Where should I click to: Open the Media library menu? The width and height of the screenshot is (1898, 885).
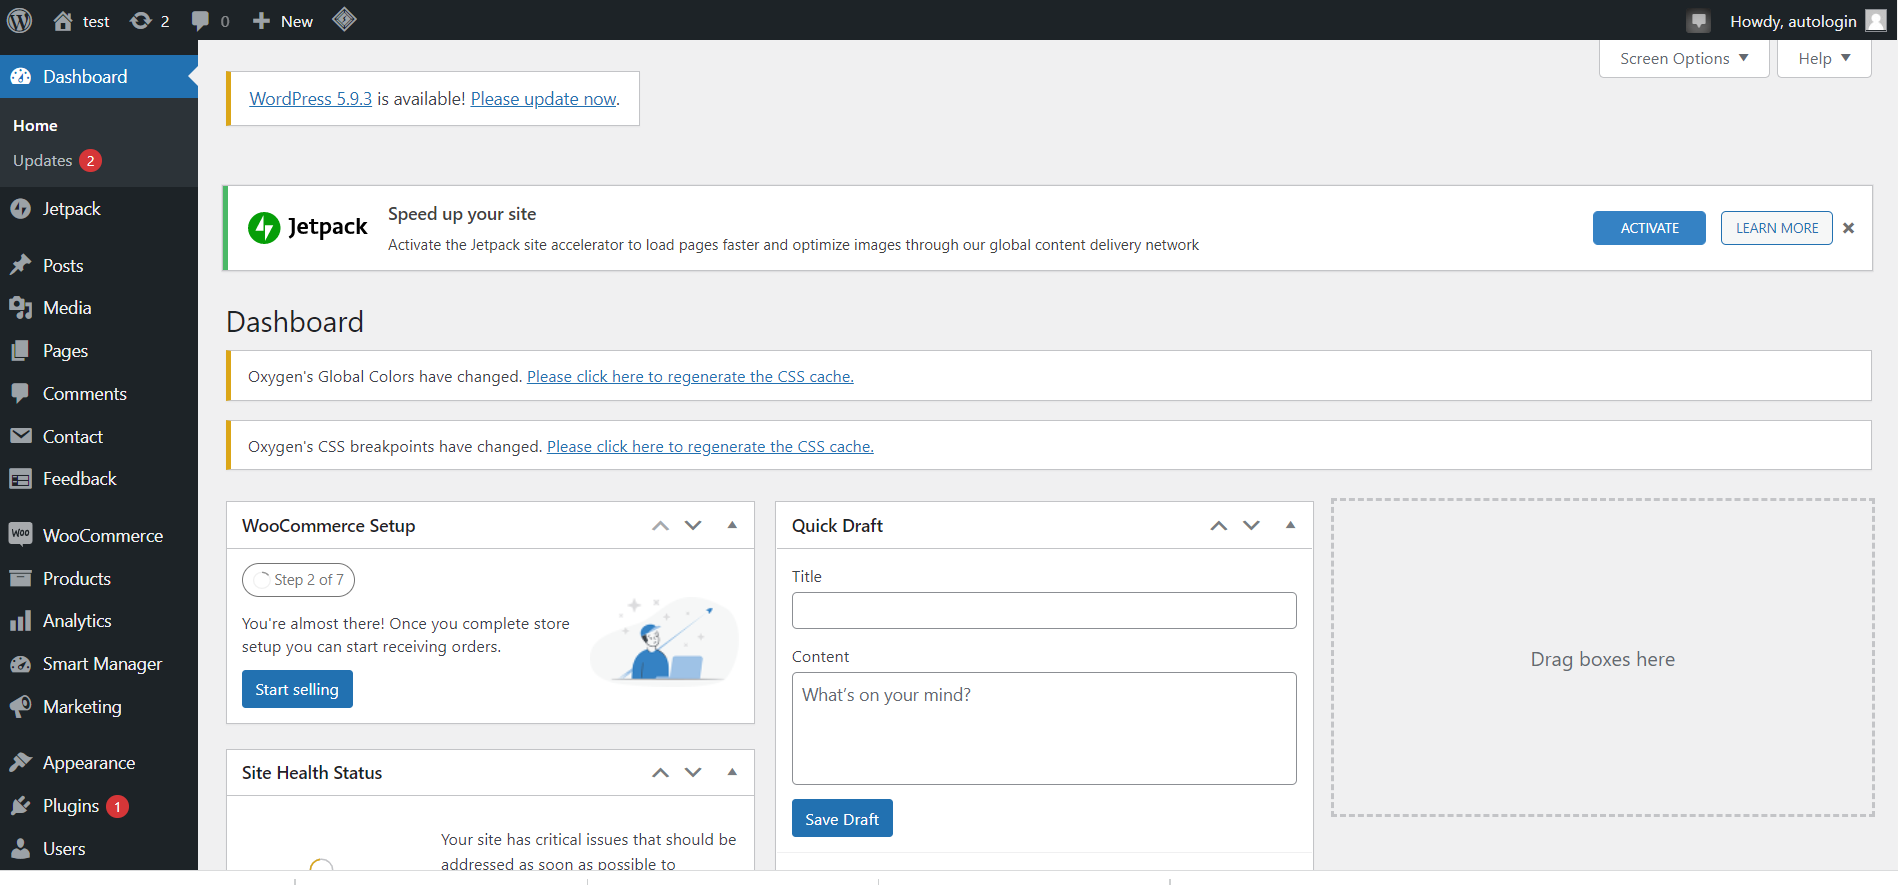pyautogui.click(x=67, y=308)
